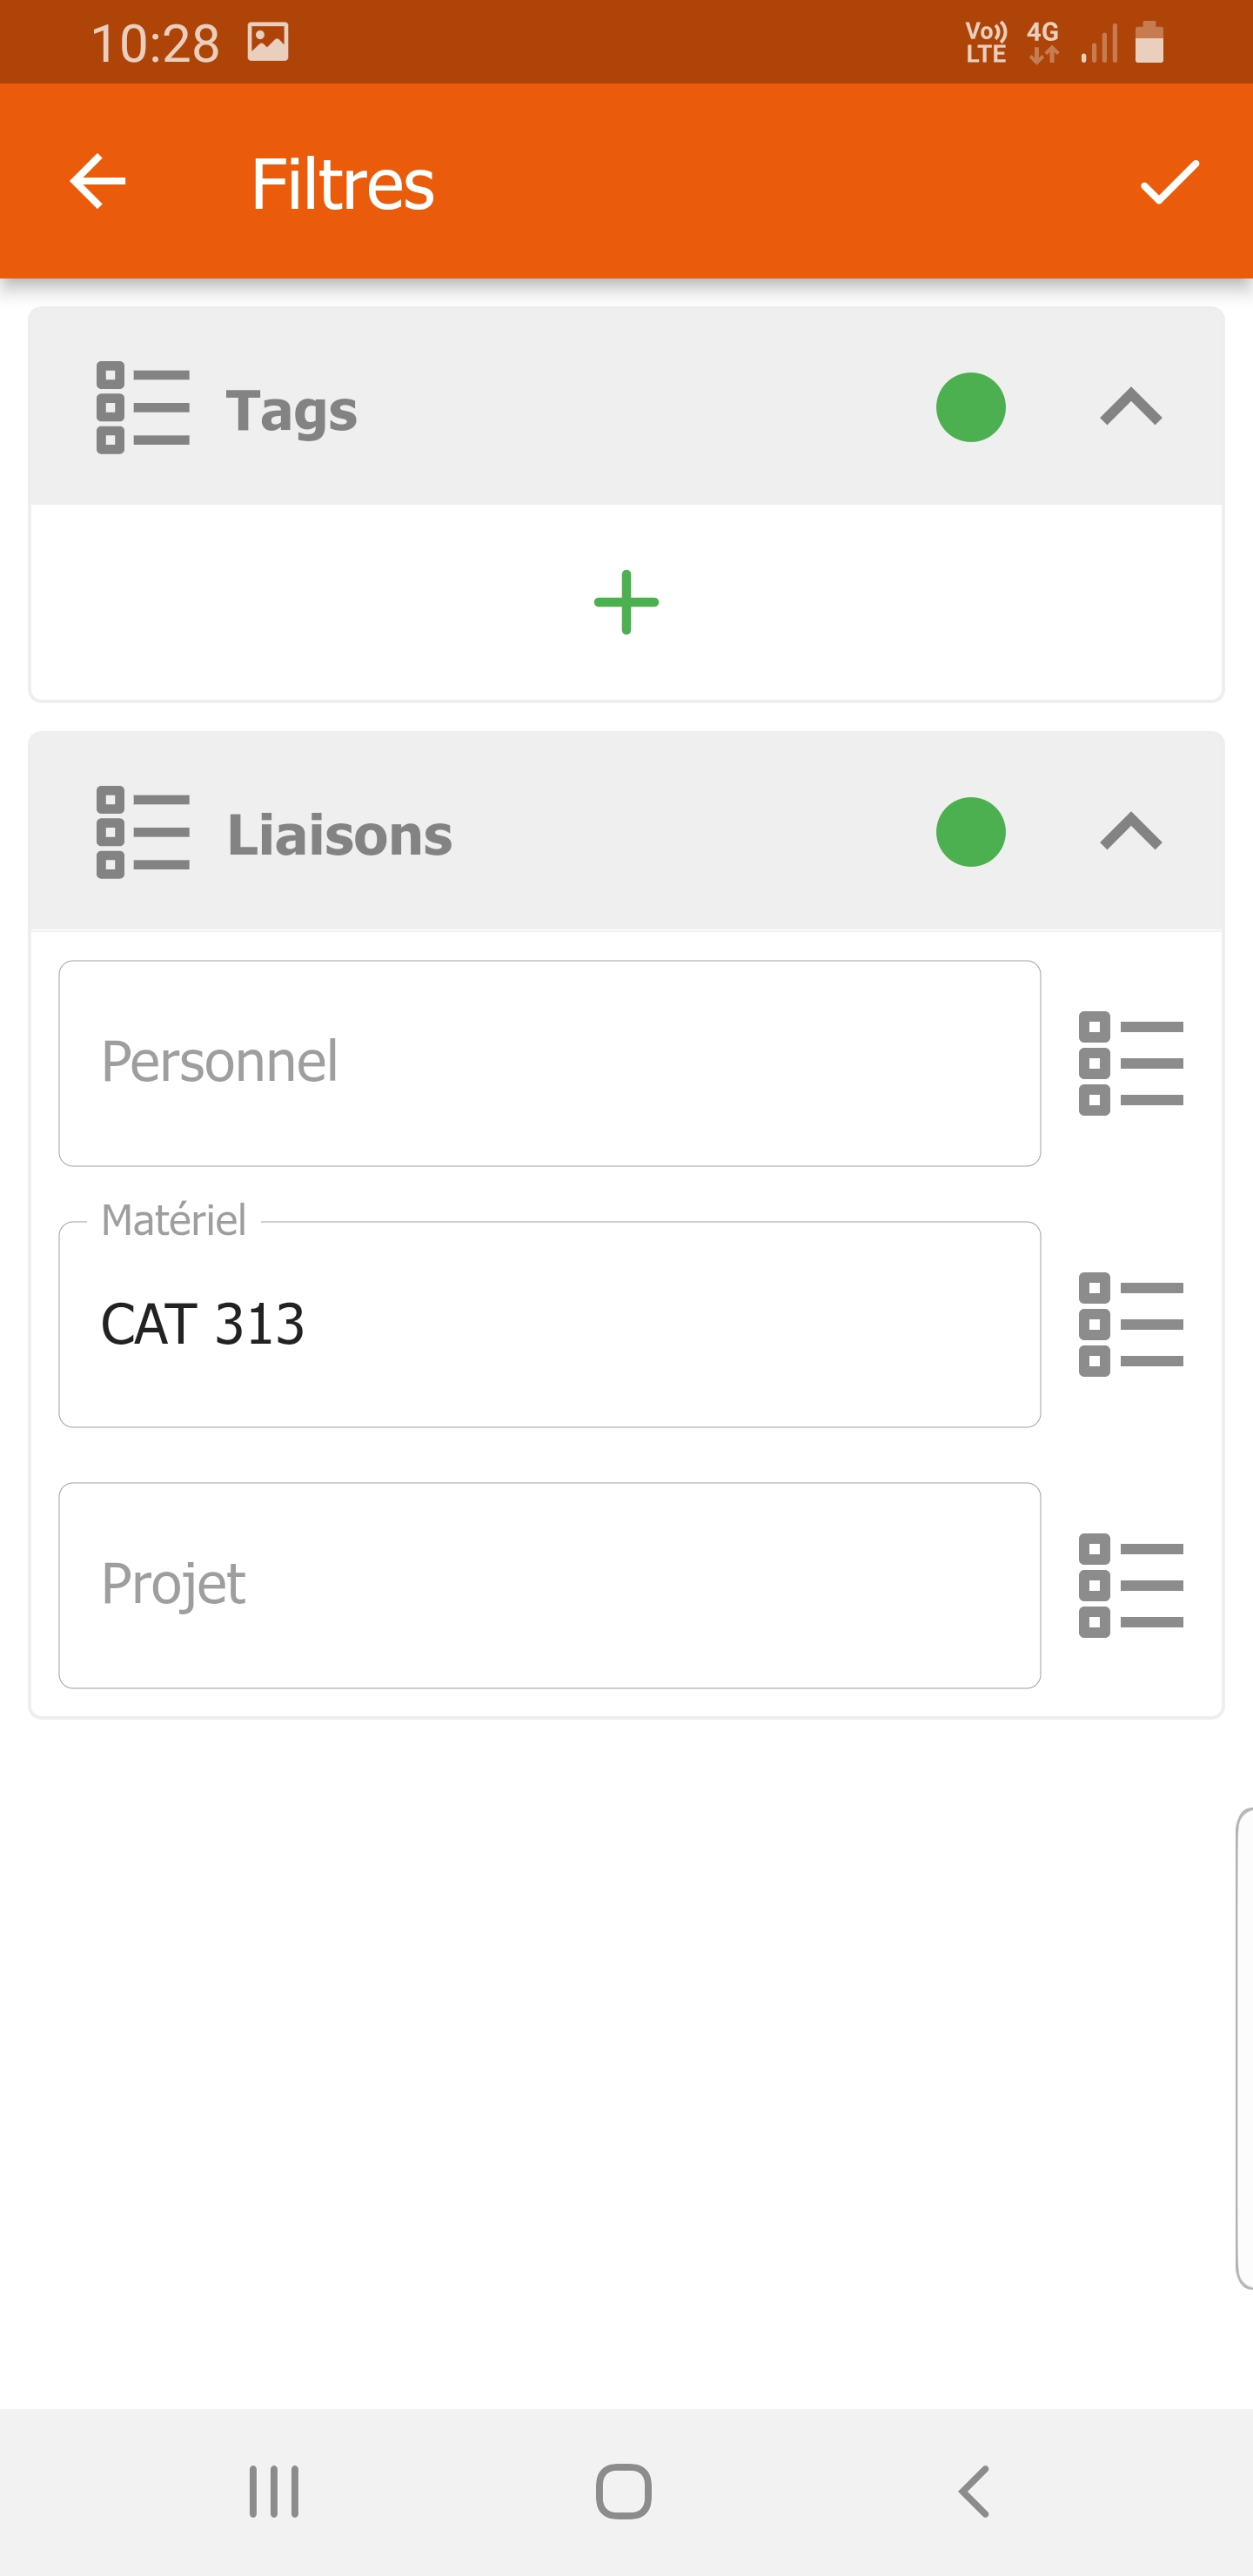The width and height of the screenshot is (1253, 2576).
Task: Collapse the Liaisons section chevron
Action: click(1131, 833)
